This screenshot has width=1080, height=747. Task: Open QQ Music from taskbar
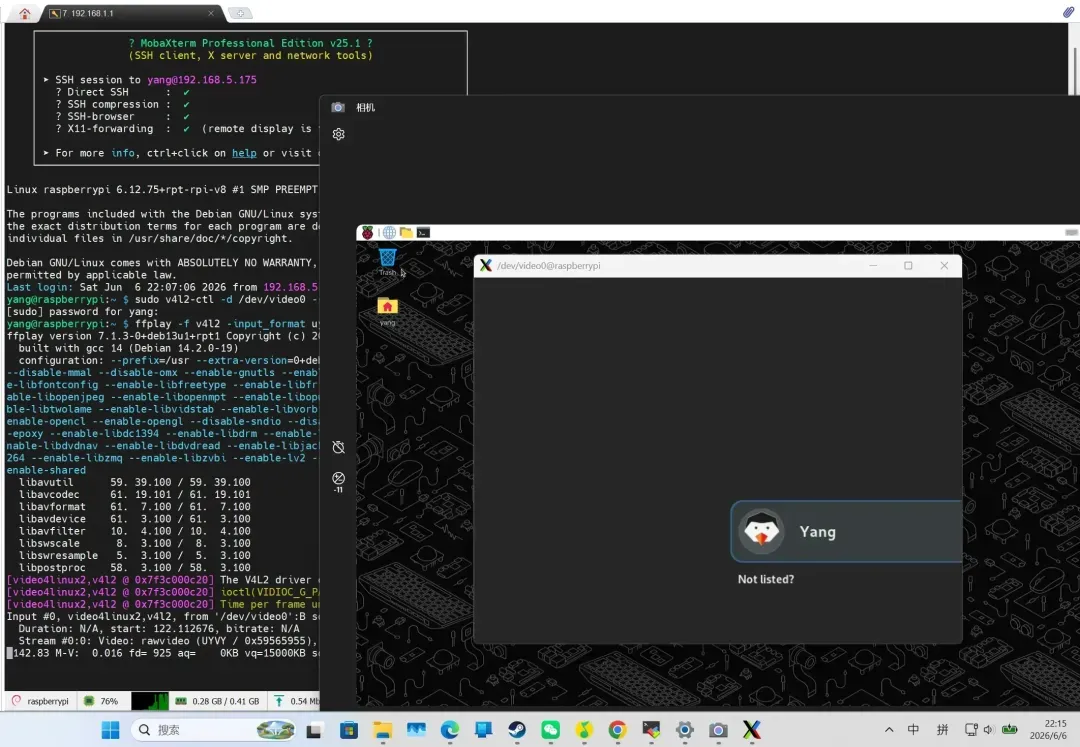tap(584, 730)
